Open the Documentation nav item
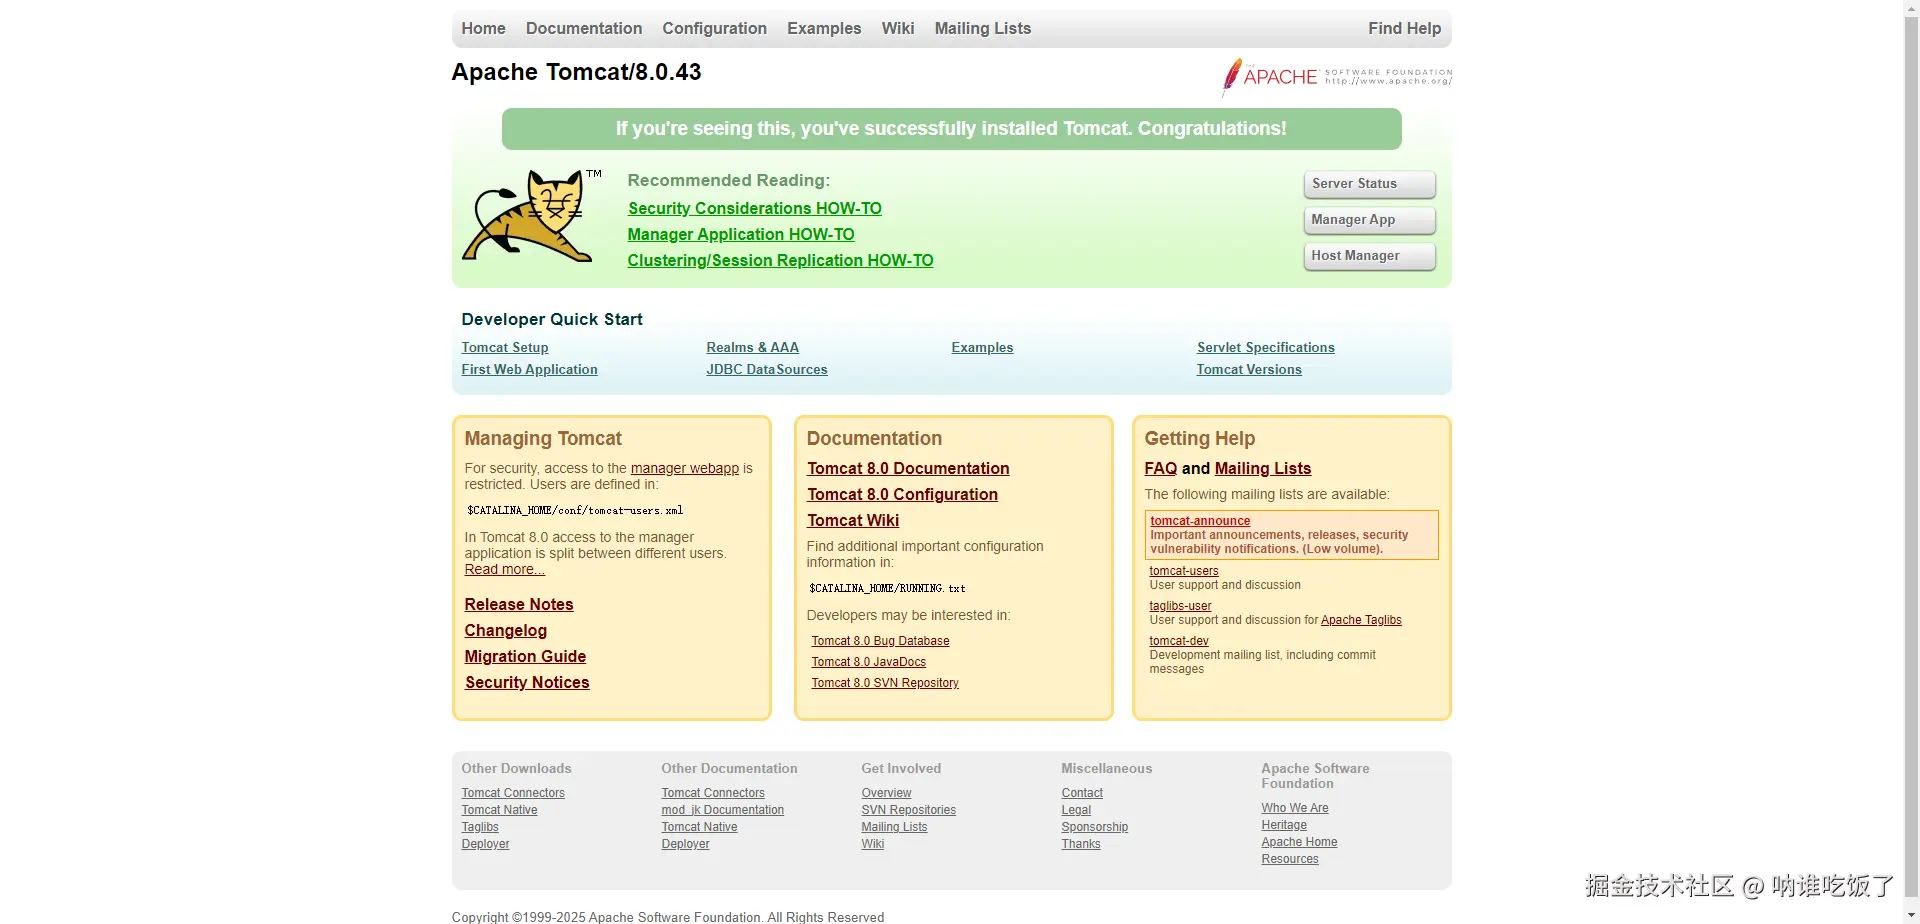1920x924 pixels. [584, 29]
